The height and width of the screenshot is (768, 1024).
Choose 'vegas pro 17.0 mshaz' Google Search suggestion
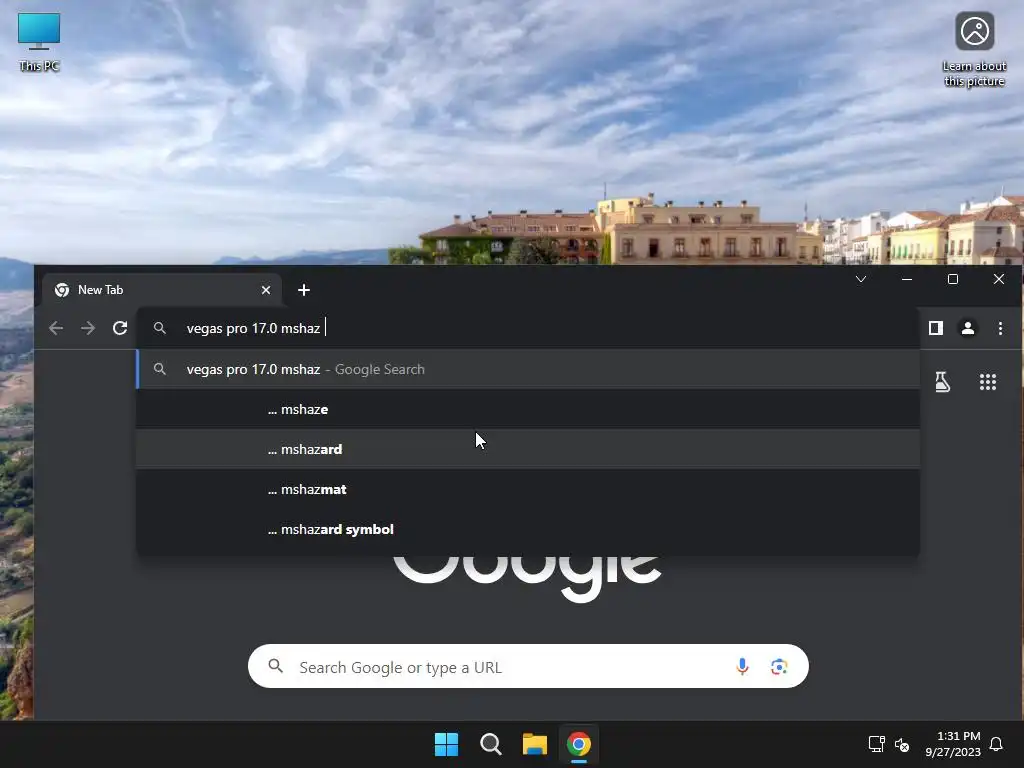[528, 369]
